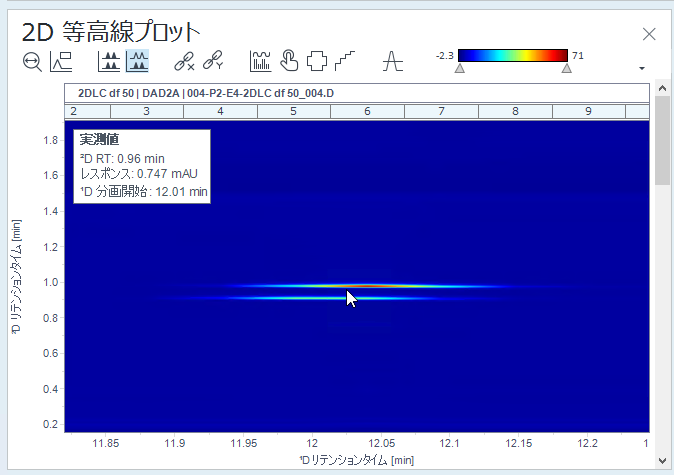This screenshot has height=475, width=674.
Task: Click the scrollbar up arrow
Action: (x=662, y=88)
